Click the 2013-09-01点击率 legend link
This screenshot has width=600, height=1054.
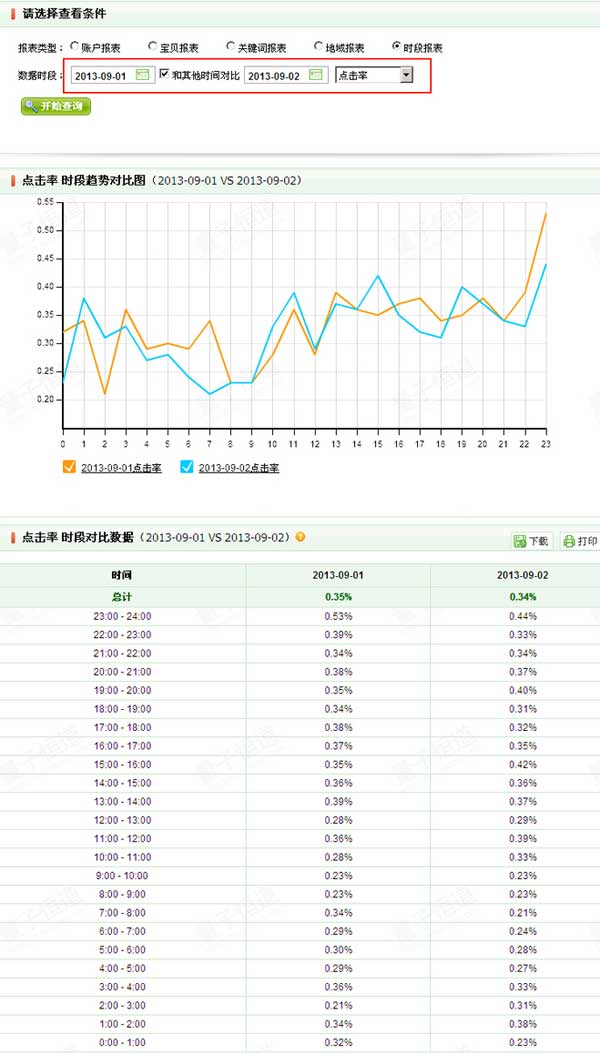click(x=122, y=468)
